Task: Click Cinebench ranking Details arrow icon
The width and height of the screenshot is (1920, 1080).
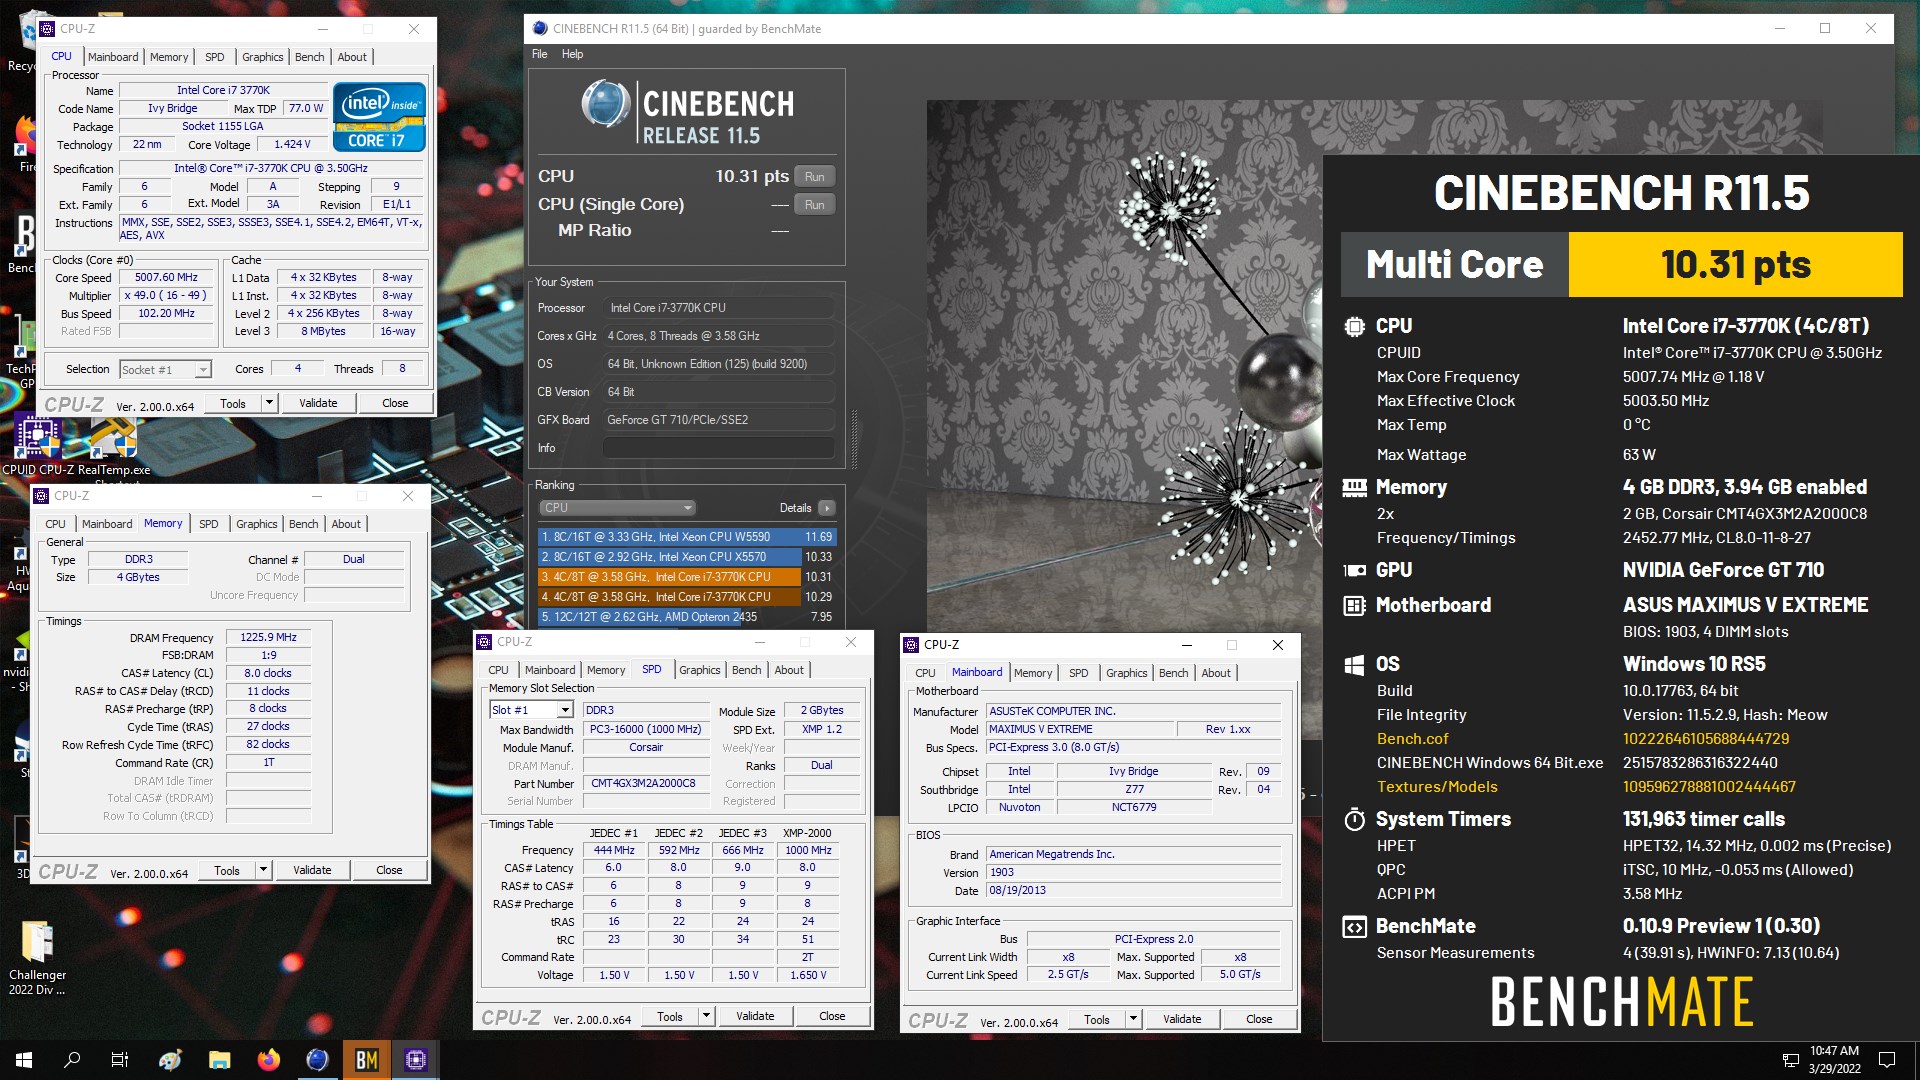Action: (x=826, y=508)
